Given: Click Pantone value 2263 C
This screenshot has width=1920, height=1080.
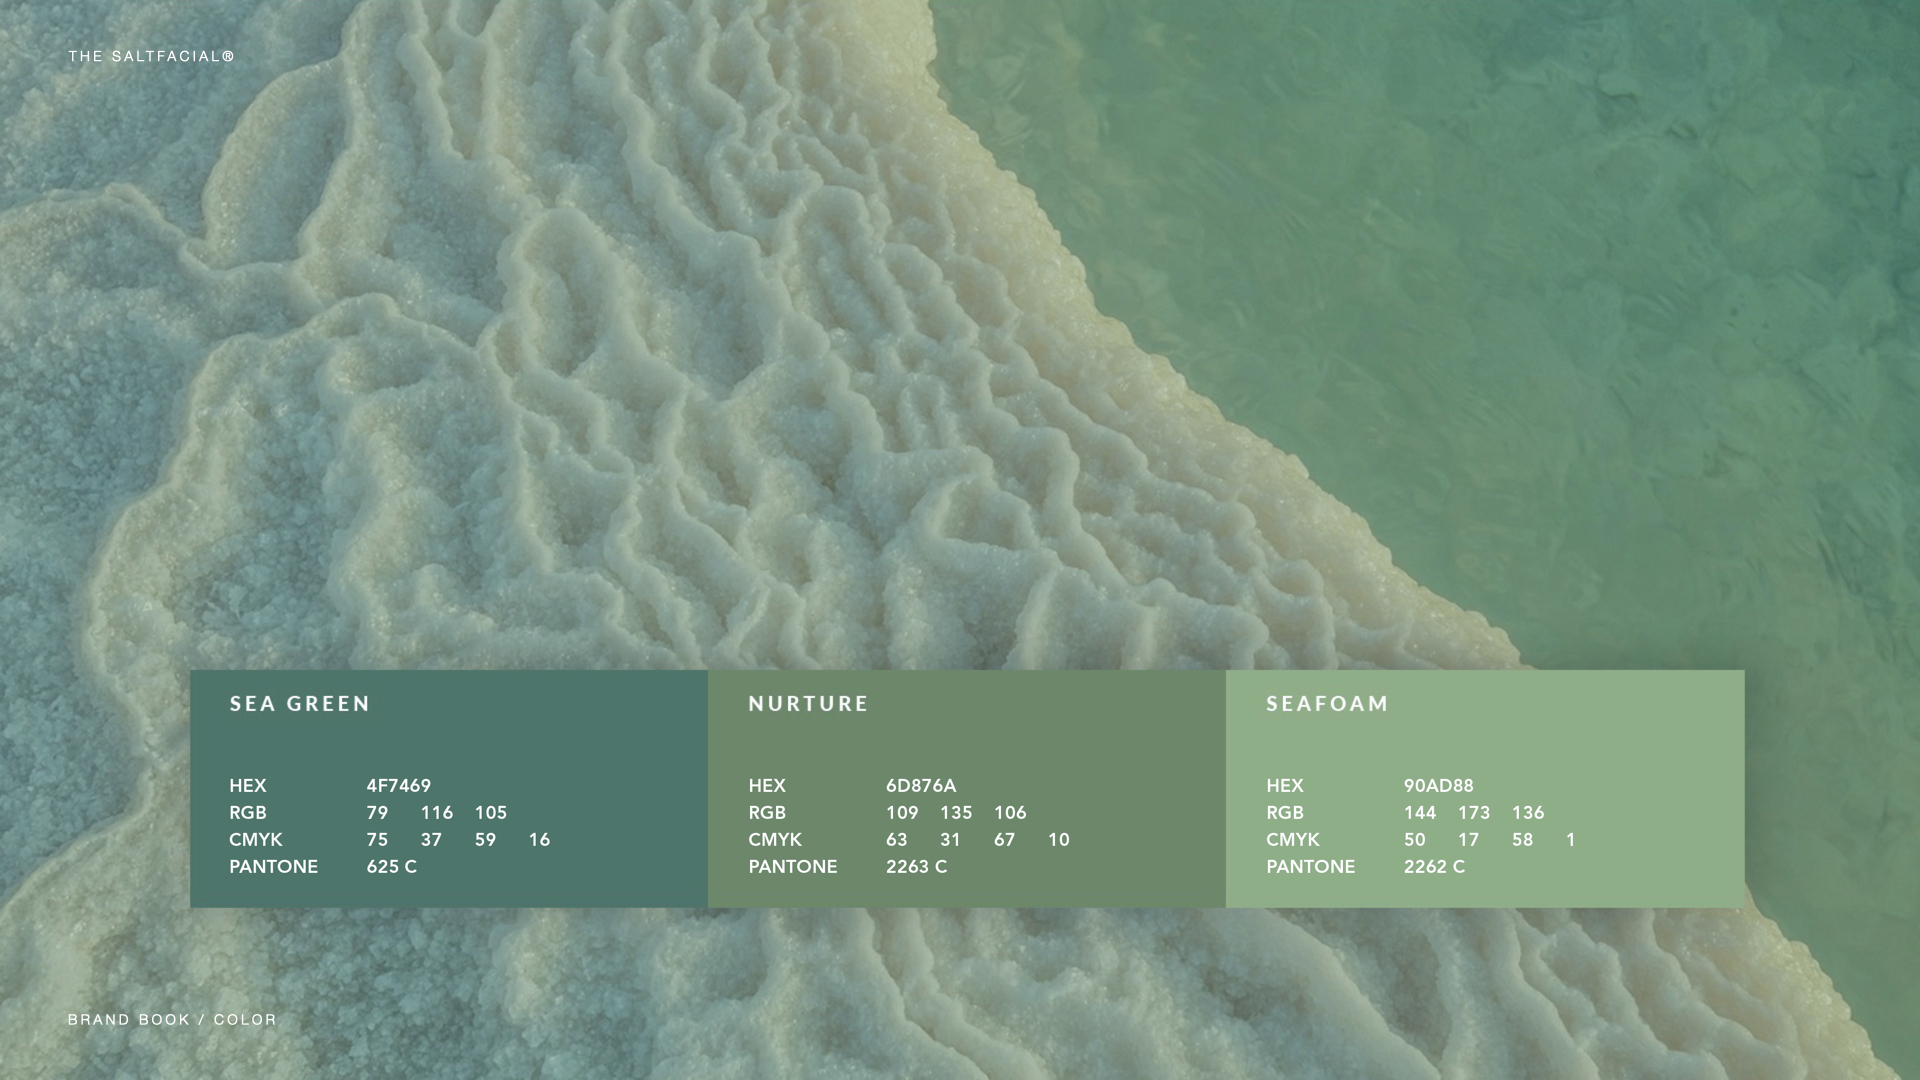Looking at the screenshot, I should (916, 866).
